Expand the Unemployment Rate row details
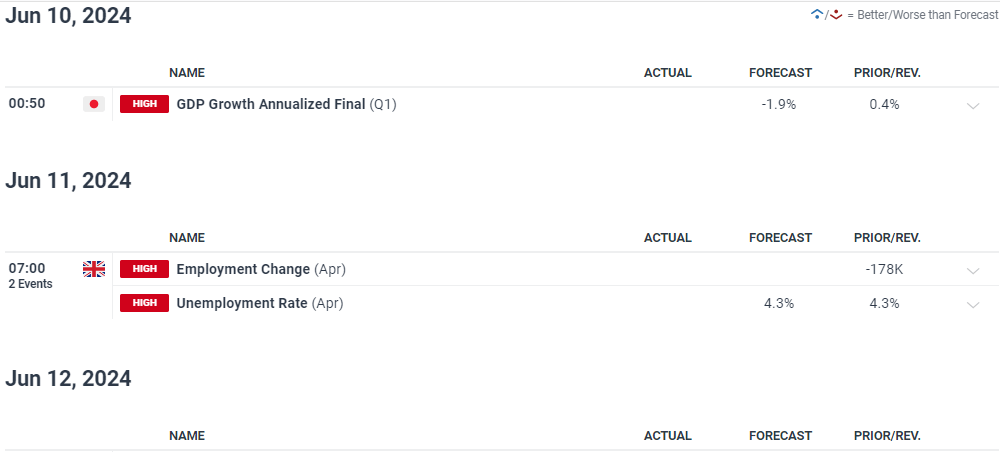 pos(973,304)
